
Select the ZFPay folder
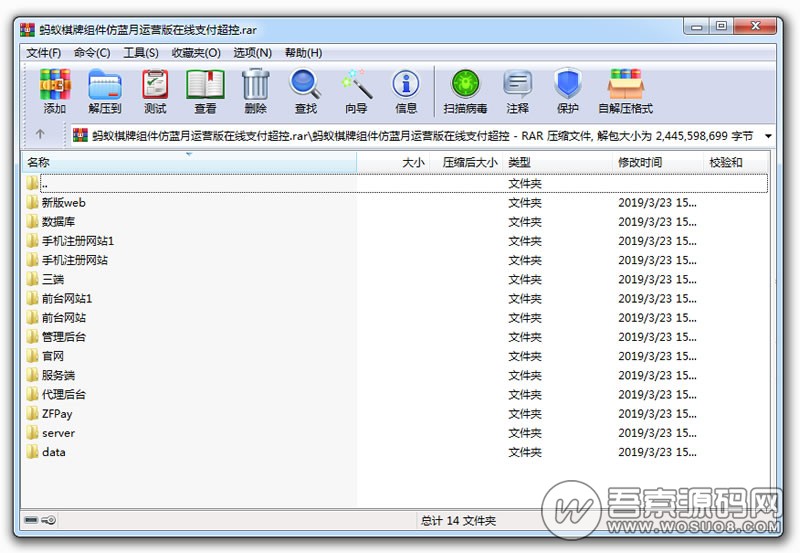[x=396, y=414]
